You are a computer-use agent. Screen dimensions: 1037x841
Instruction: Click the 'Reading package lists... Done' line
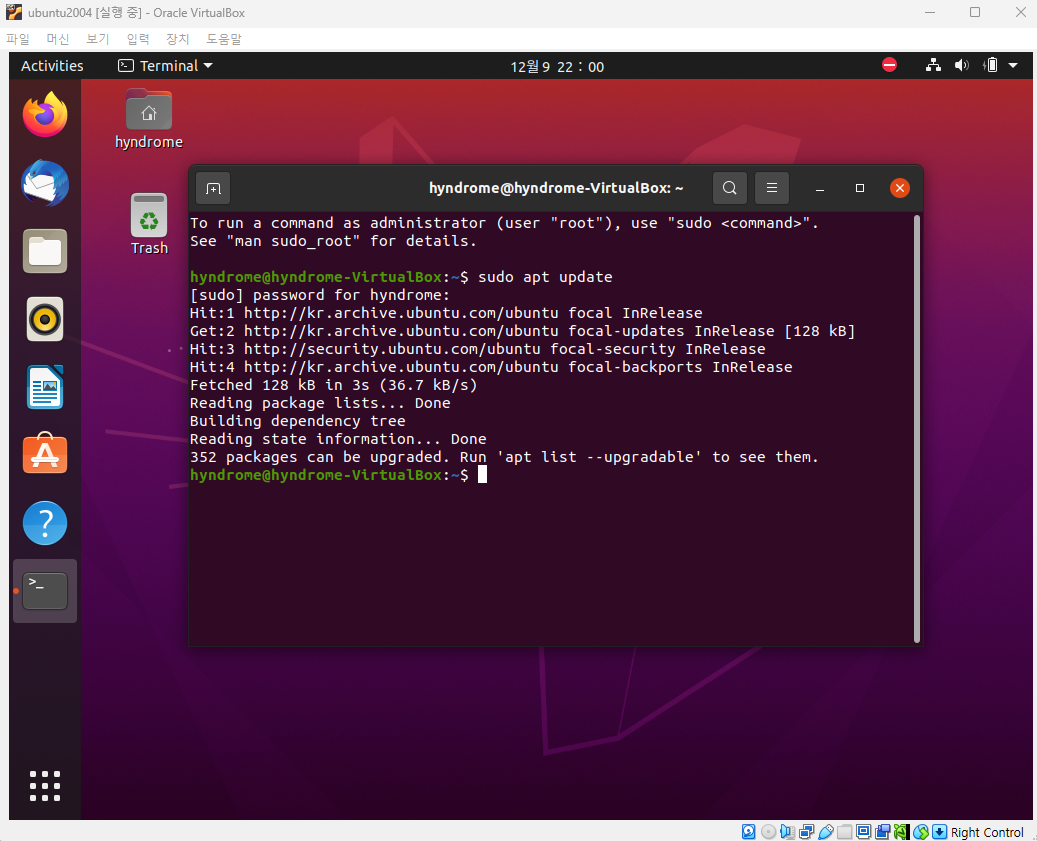(x=320, y=403)
